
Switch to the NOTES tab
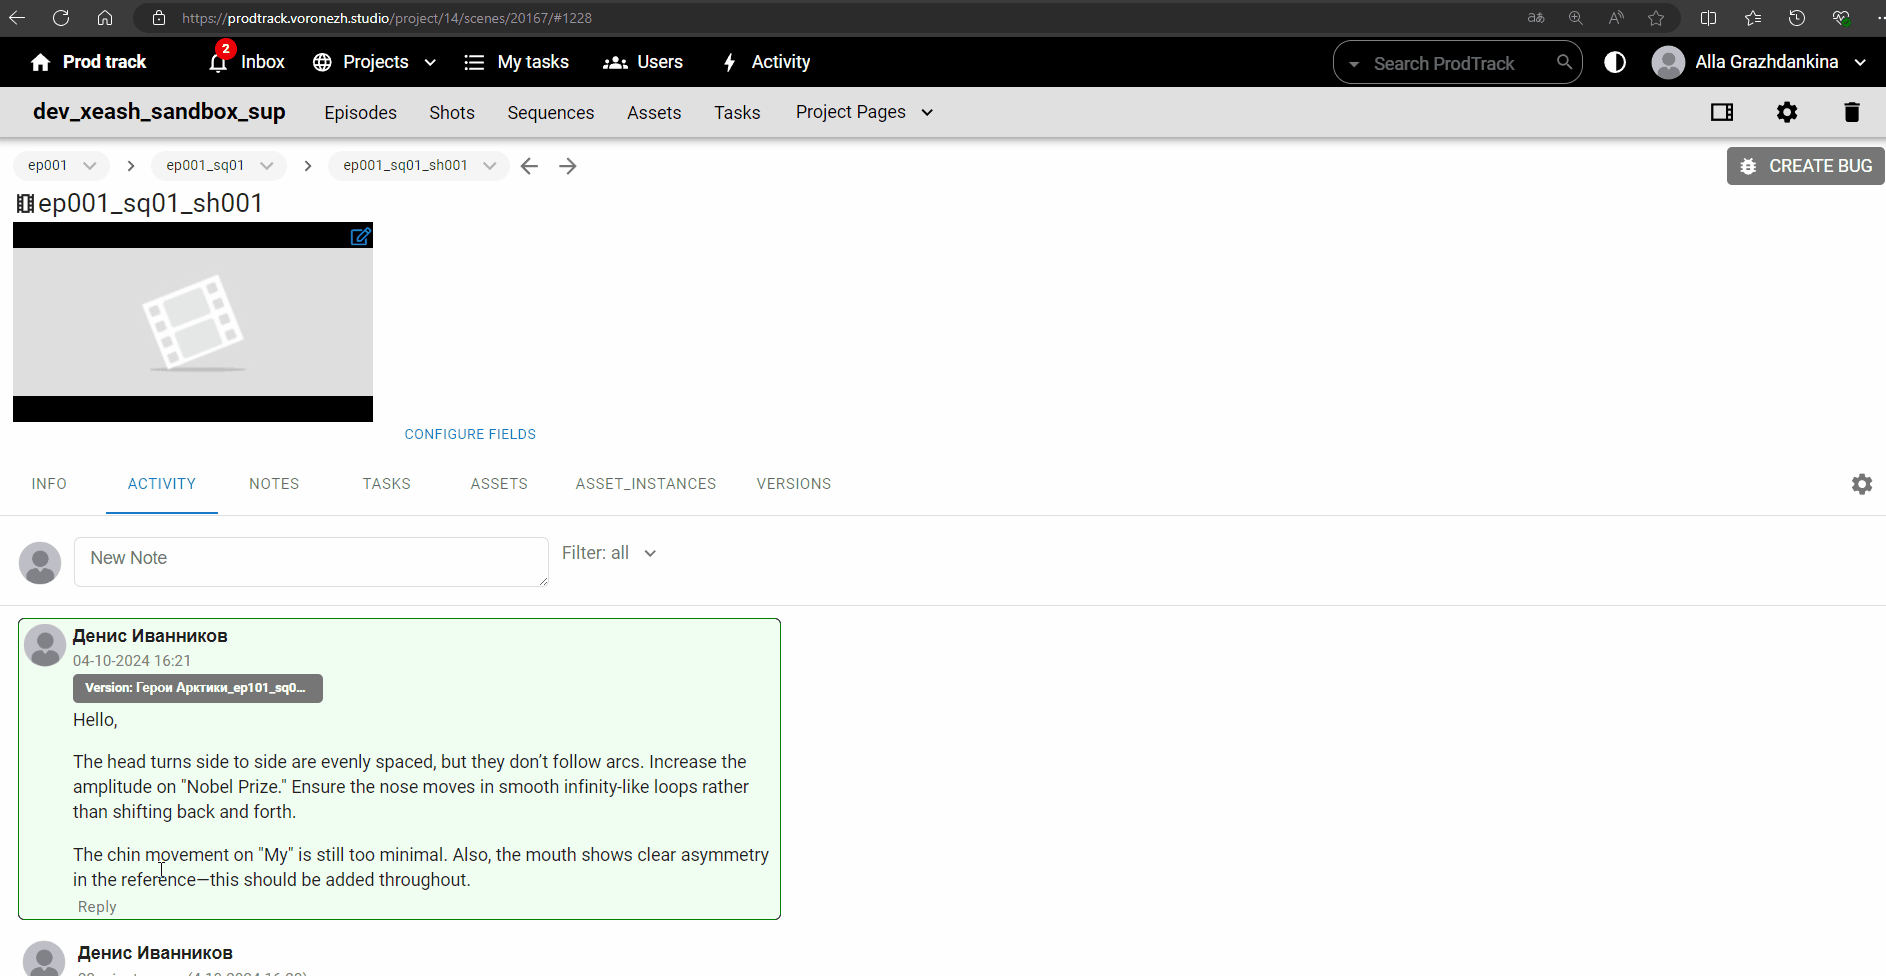(274, 484)
